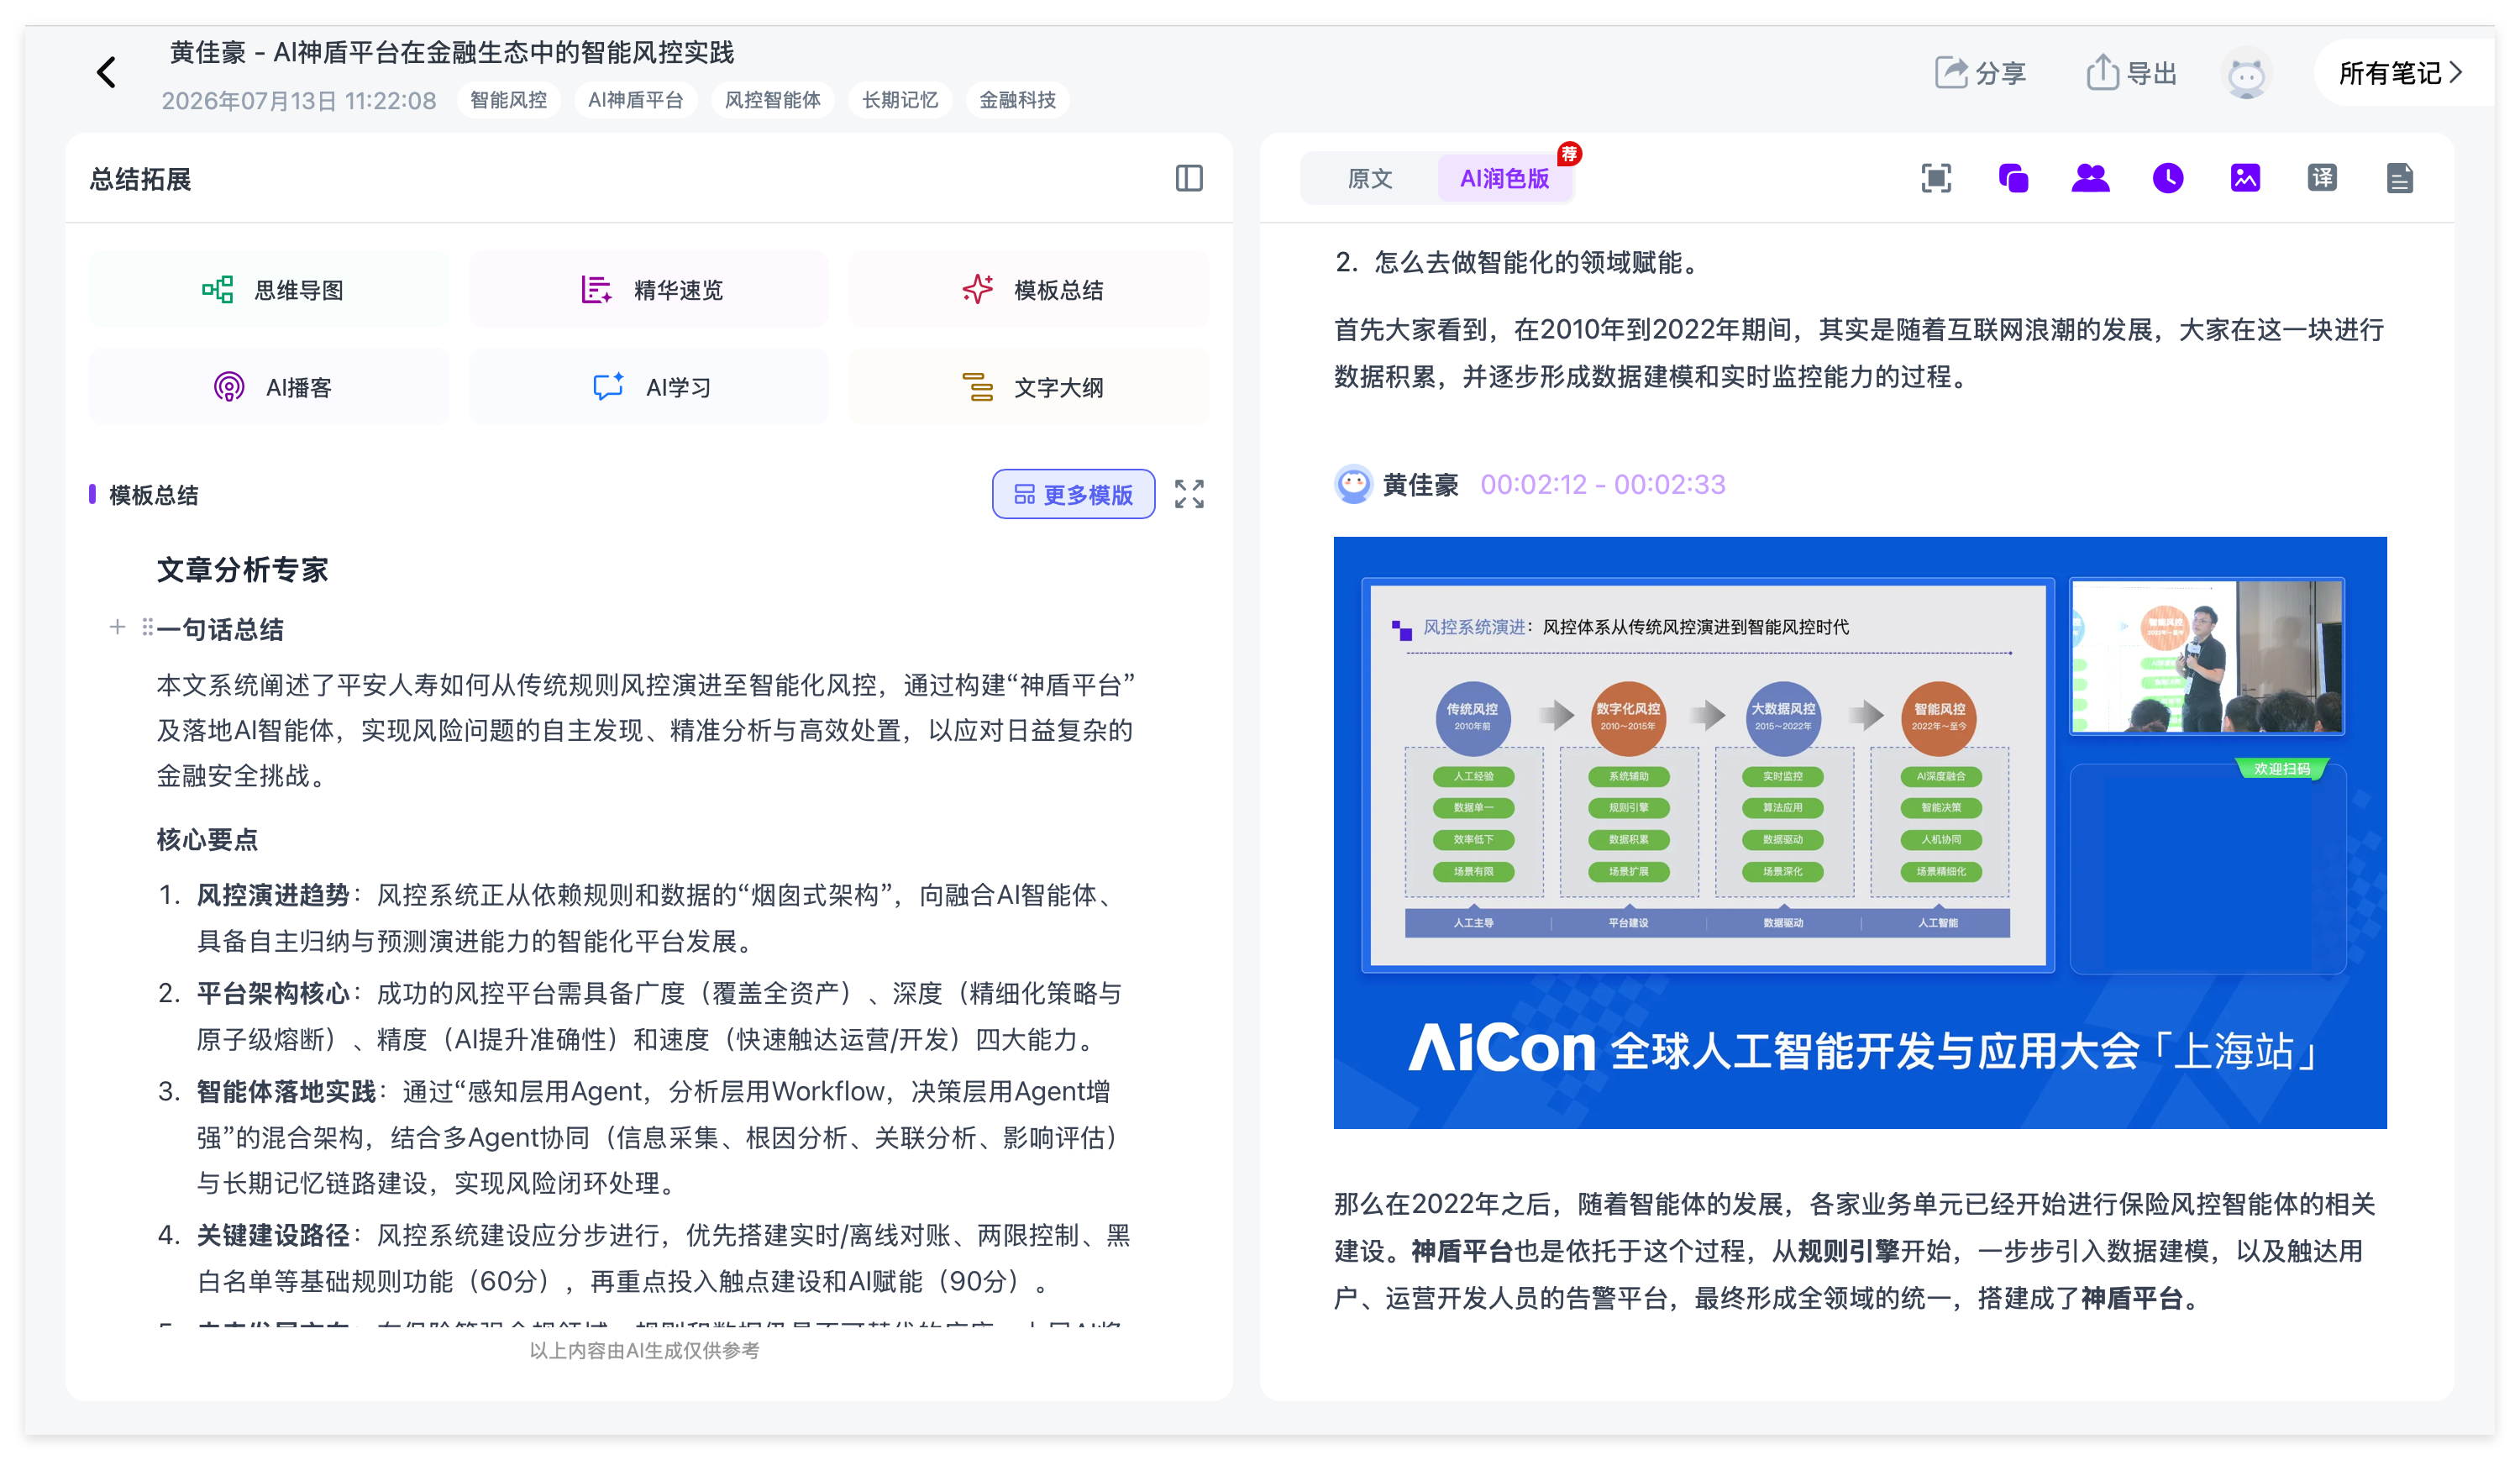
Task: Click 总结拓展 panel title
Action: coord(140,179)
